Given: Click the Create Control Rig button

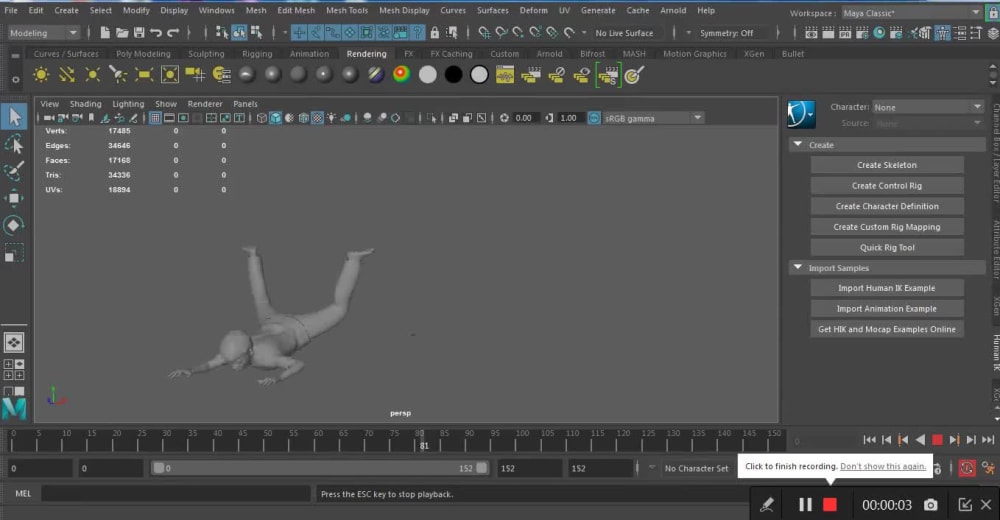Looking at the screenshot, I should click(x=887, y=186).
